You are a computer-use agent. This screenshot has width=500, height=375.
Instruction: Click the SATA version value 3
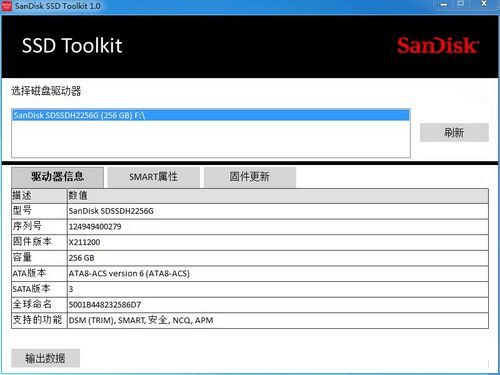pyautogui.click(x=71, y=289)
